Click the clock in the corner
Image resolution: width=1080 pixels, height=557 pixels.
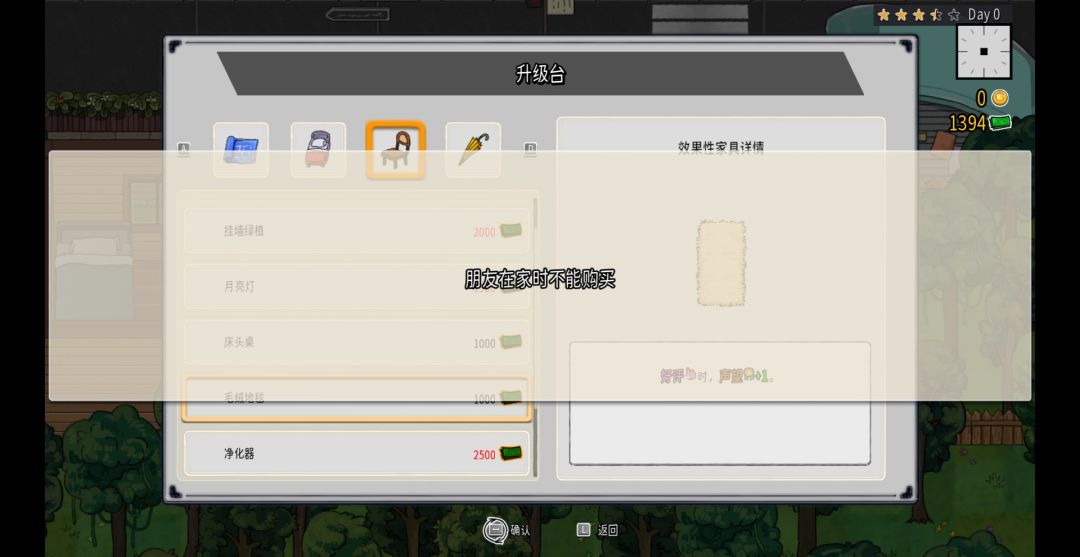point(984,52)
